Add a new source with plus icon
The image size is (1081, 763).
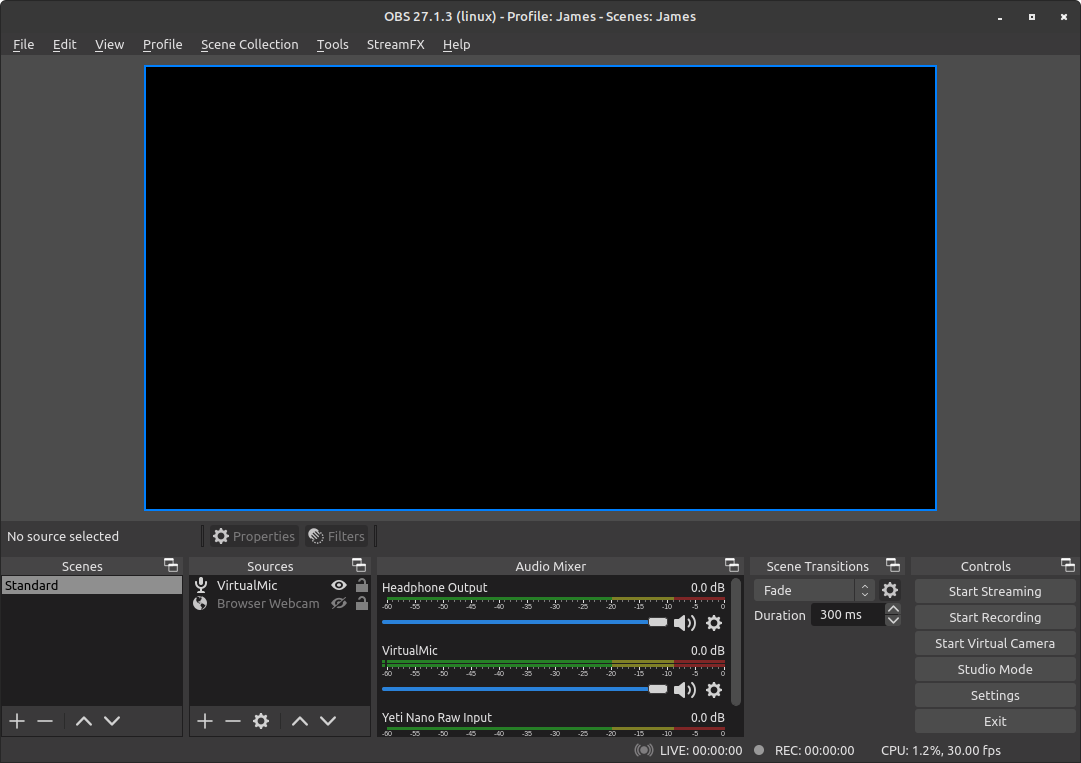(205, 721)
